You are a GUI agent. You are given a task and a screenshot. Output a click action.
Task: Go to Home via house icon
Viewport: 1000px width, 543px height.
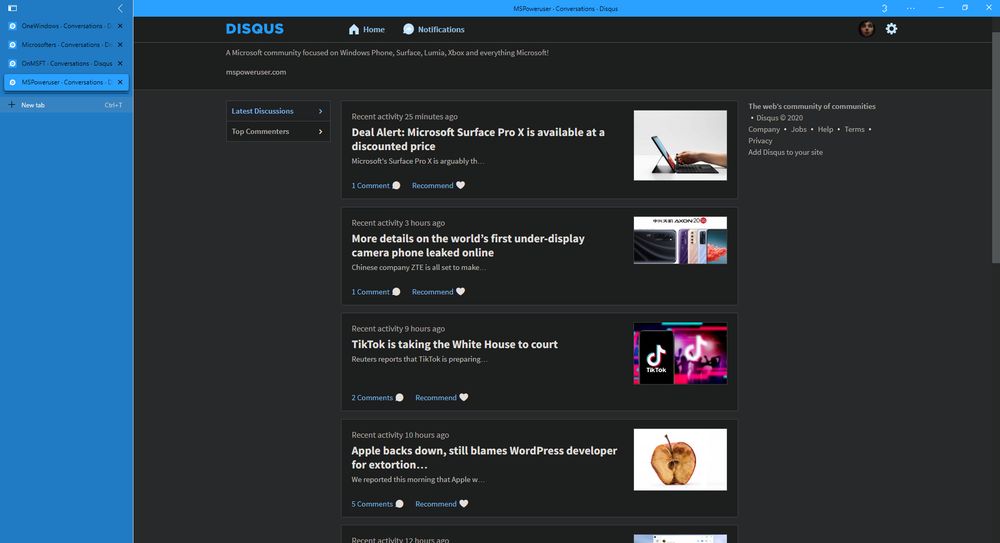tap(354, 30)
